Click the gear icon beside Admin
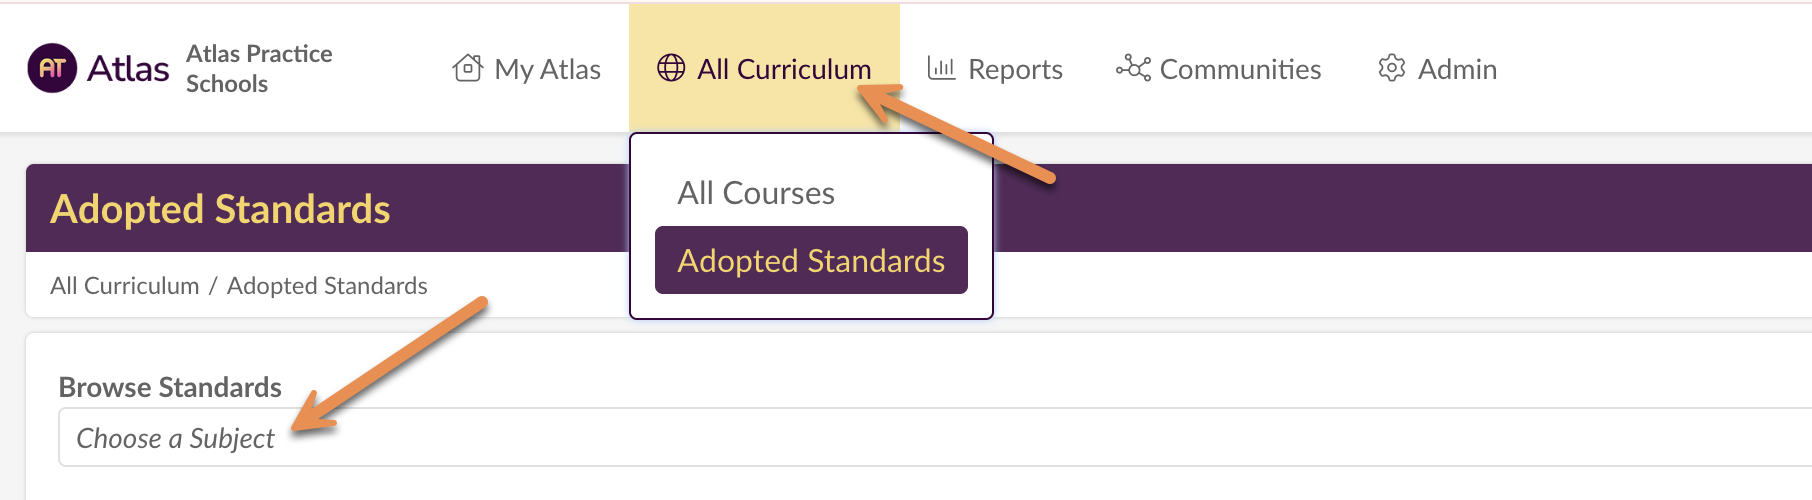This screenshot has width=1812, height=500. tap(1392, 68)
